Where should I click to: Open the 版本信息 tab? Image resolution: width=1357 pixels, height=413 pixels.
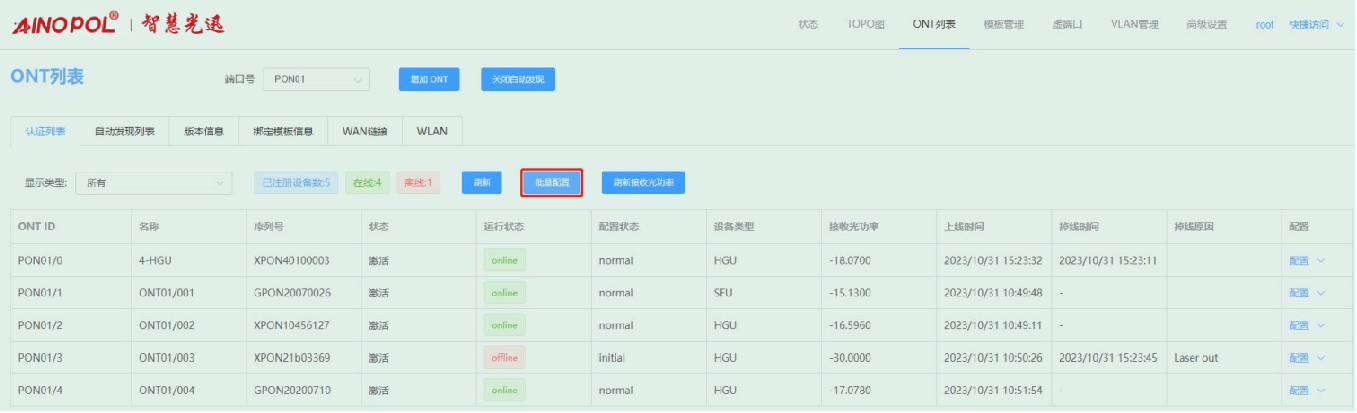click(204, 131)
